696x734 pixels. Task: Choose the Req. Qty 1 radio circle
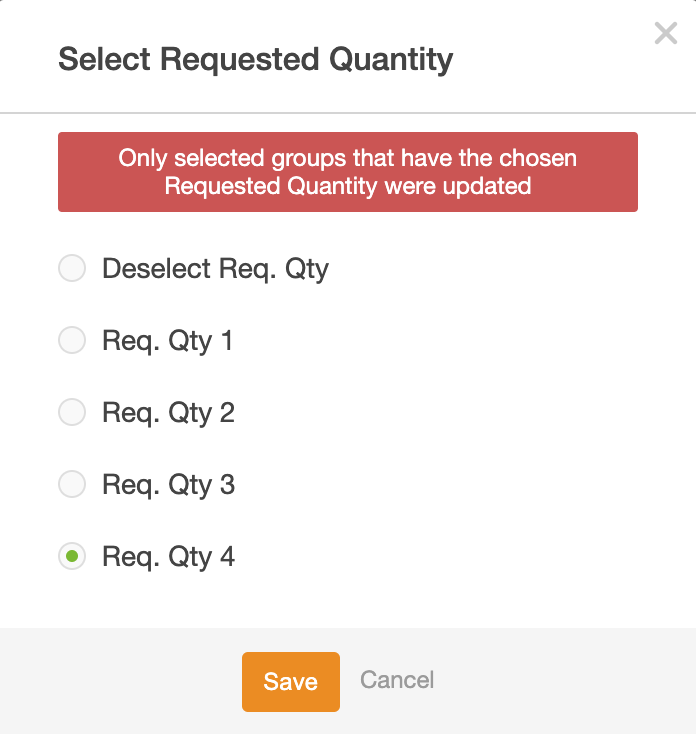point(72,341)
